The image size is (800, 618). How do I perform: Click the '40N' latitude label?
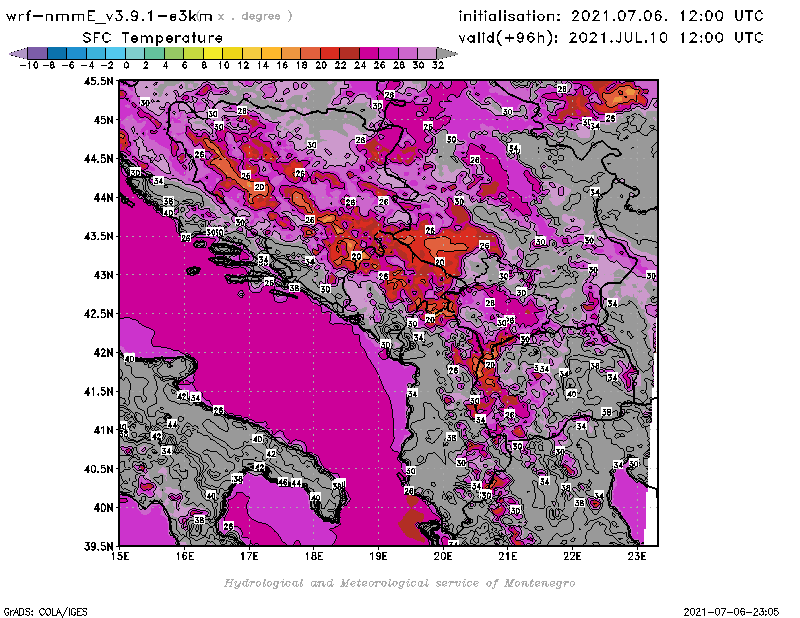103,508
